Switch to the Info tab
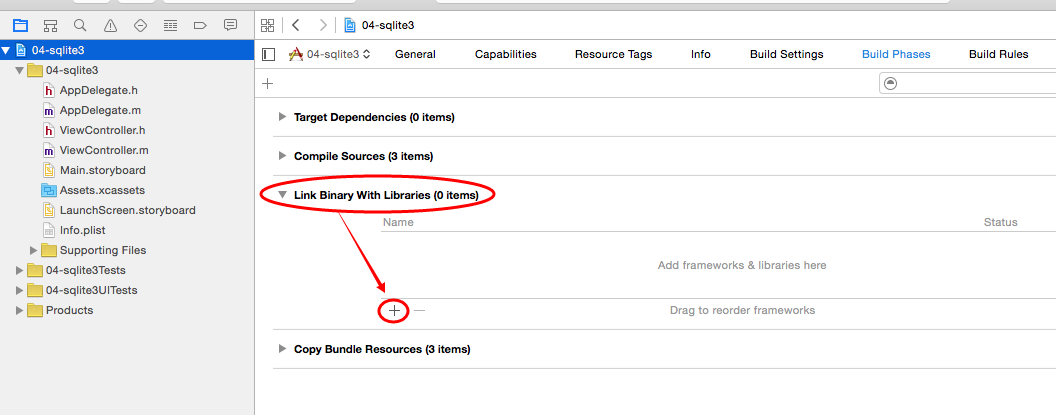This screenshot has height=415, width=1056. [x=700, y=55]
